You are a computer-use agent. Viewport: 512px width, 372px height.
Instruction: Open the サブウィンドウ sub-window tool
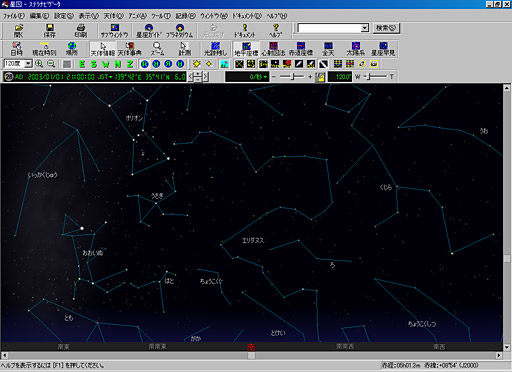[x=114, y=30]
